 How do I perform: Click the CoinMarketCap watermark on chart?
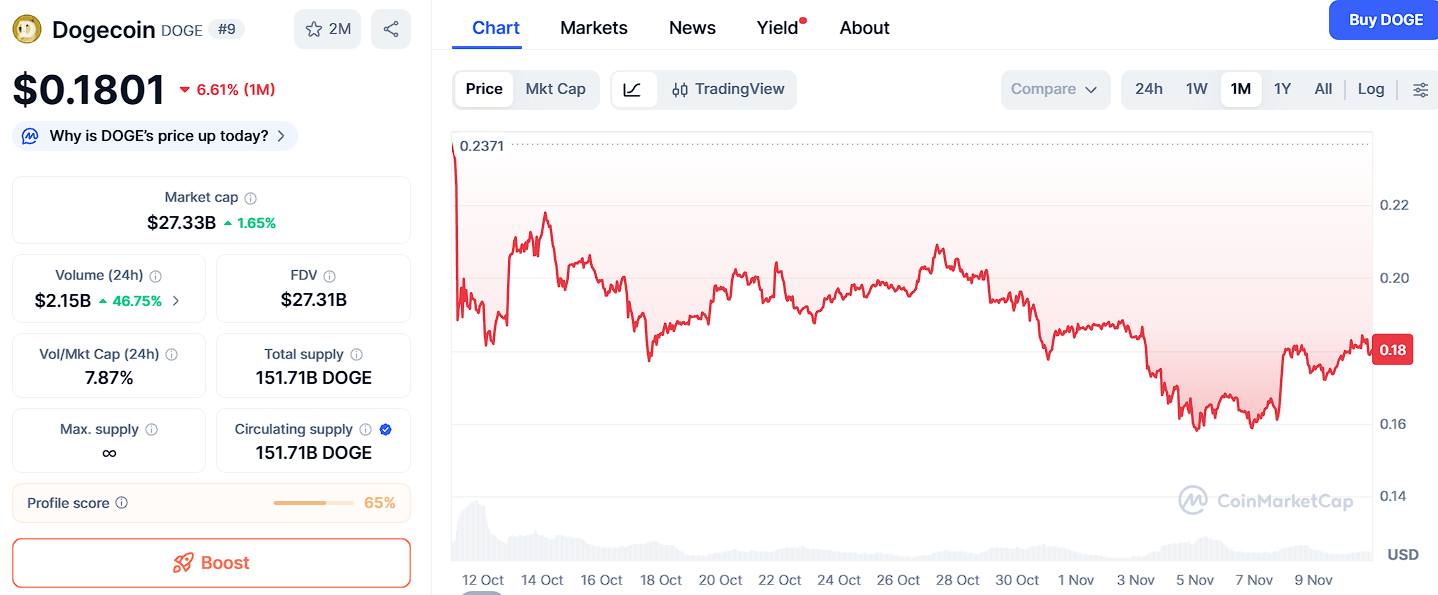(x=1265, y=500)
